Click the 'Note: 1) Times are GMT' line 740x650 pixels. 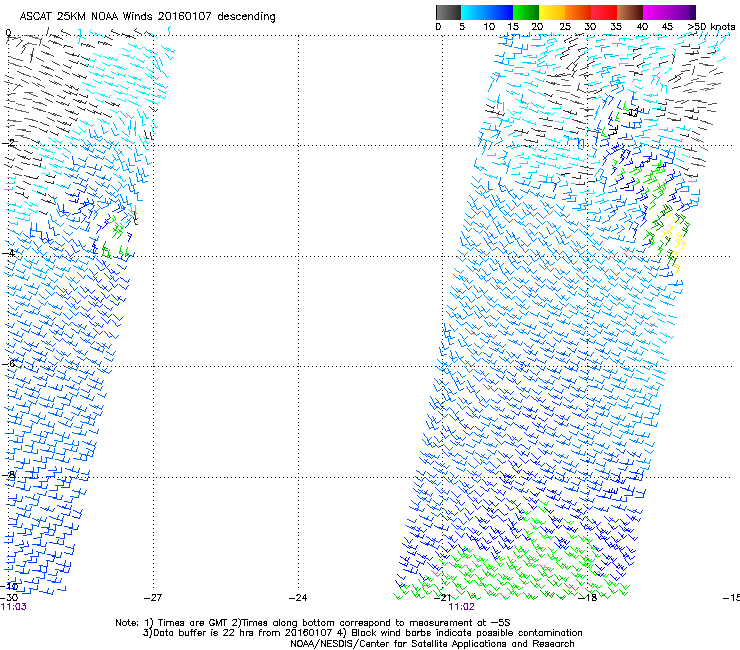click(x=313, y=623)
